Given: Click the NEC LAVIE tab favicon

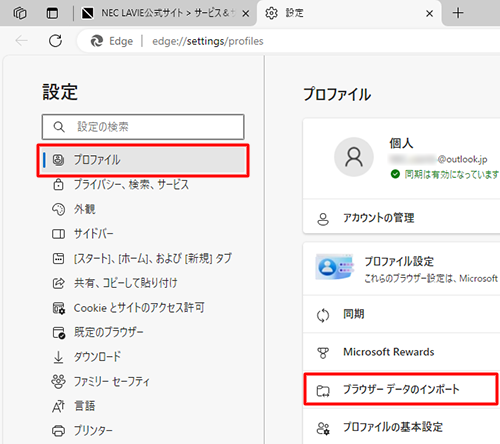Looking at the screenshot, I should click(x=87, y=13).
